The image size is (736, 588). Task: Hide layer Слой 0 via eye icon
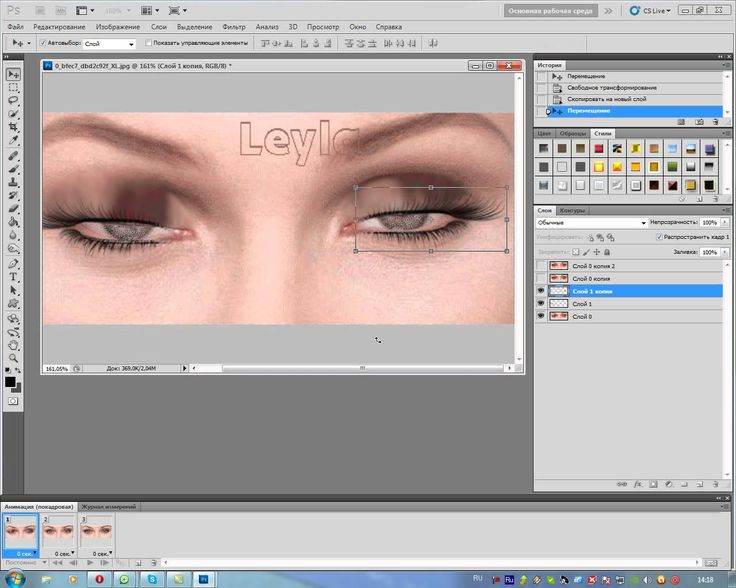click(541, 316)
